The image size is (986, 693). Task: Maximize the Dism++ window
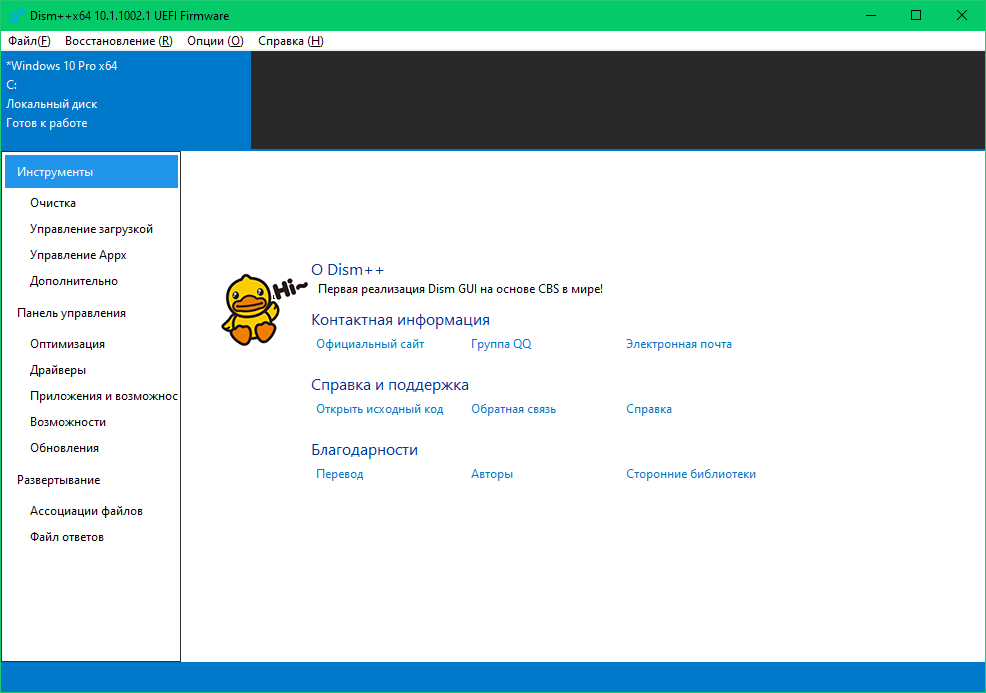pyautogui.click(x=916, y=15)
